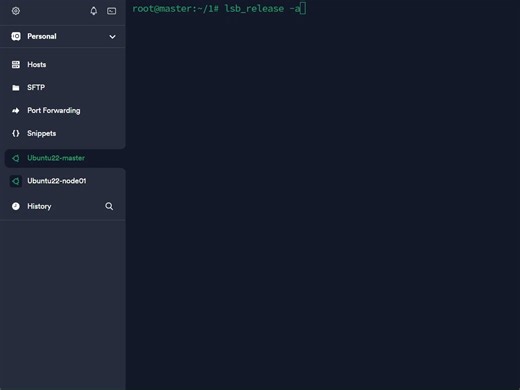Select the Personal vault label

[x=42, y=36]
